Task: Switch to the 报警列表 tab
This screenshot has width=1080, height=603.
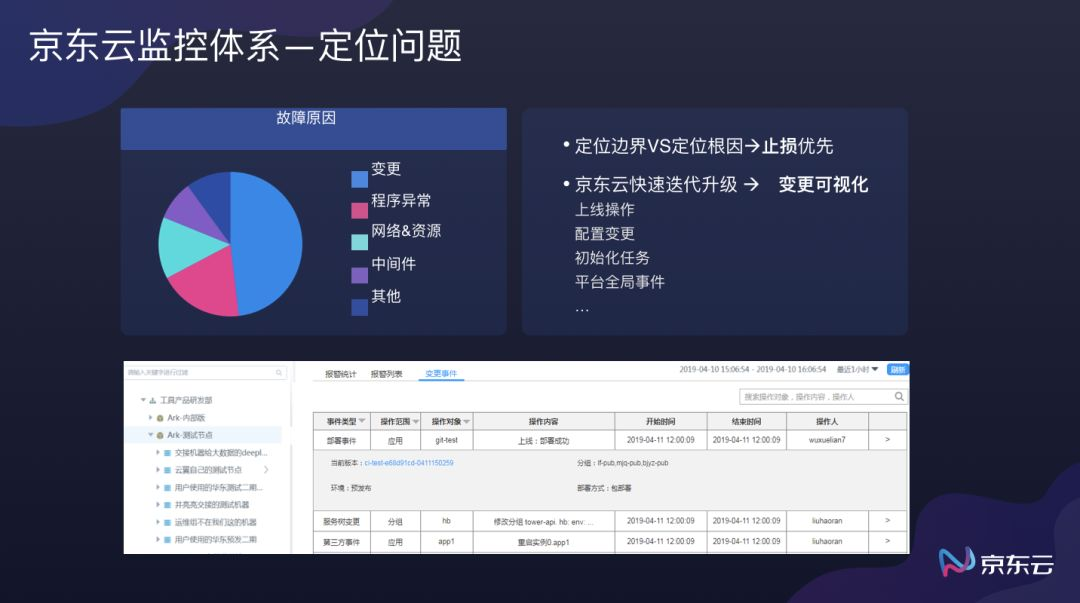Action: coord(386,374)
